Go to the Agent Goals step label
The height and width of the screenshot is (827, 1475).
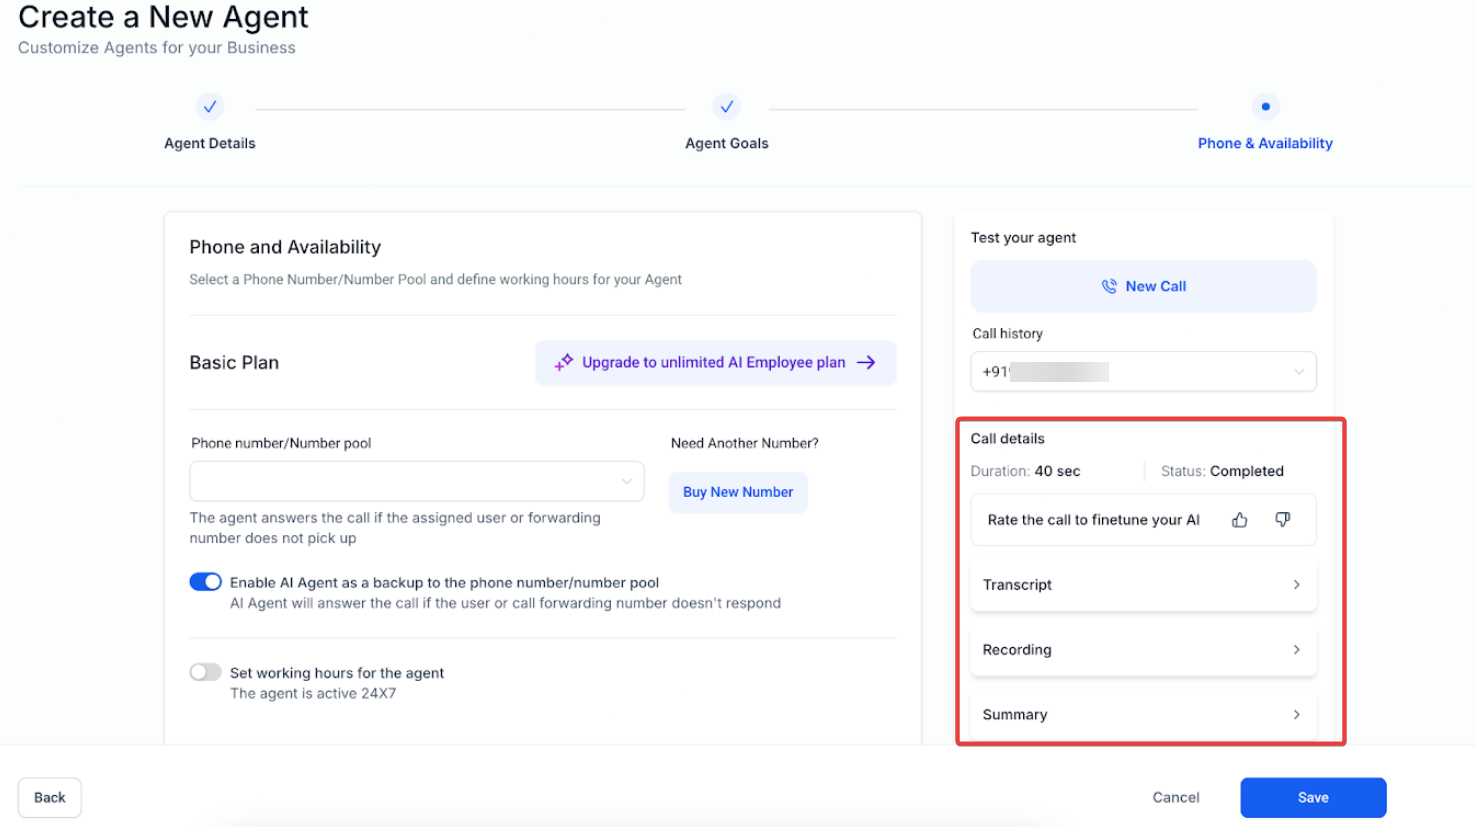point(727,144)
